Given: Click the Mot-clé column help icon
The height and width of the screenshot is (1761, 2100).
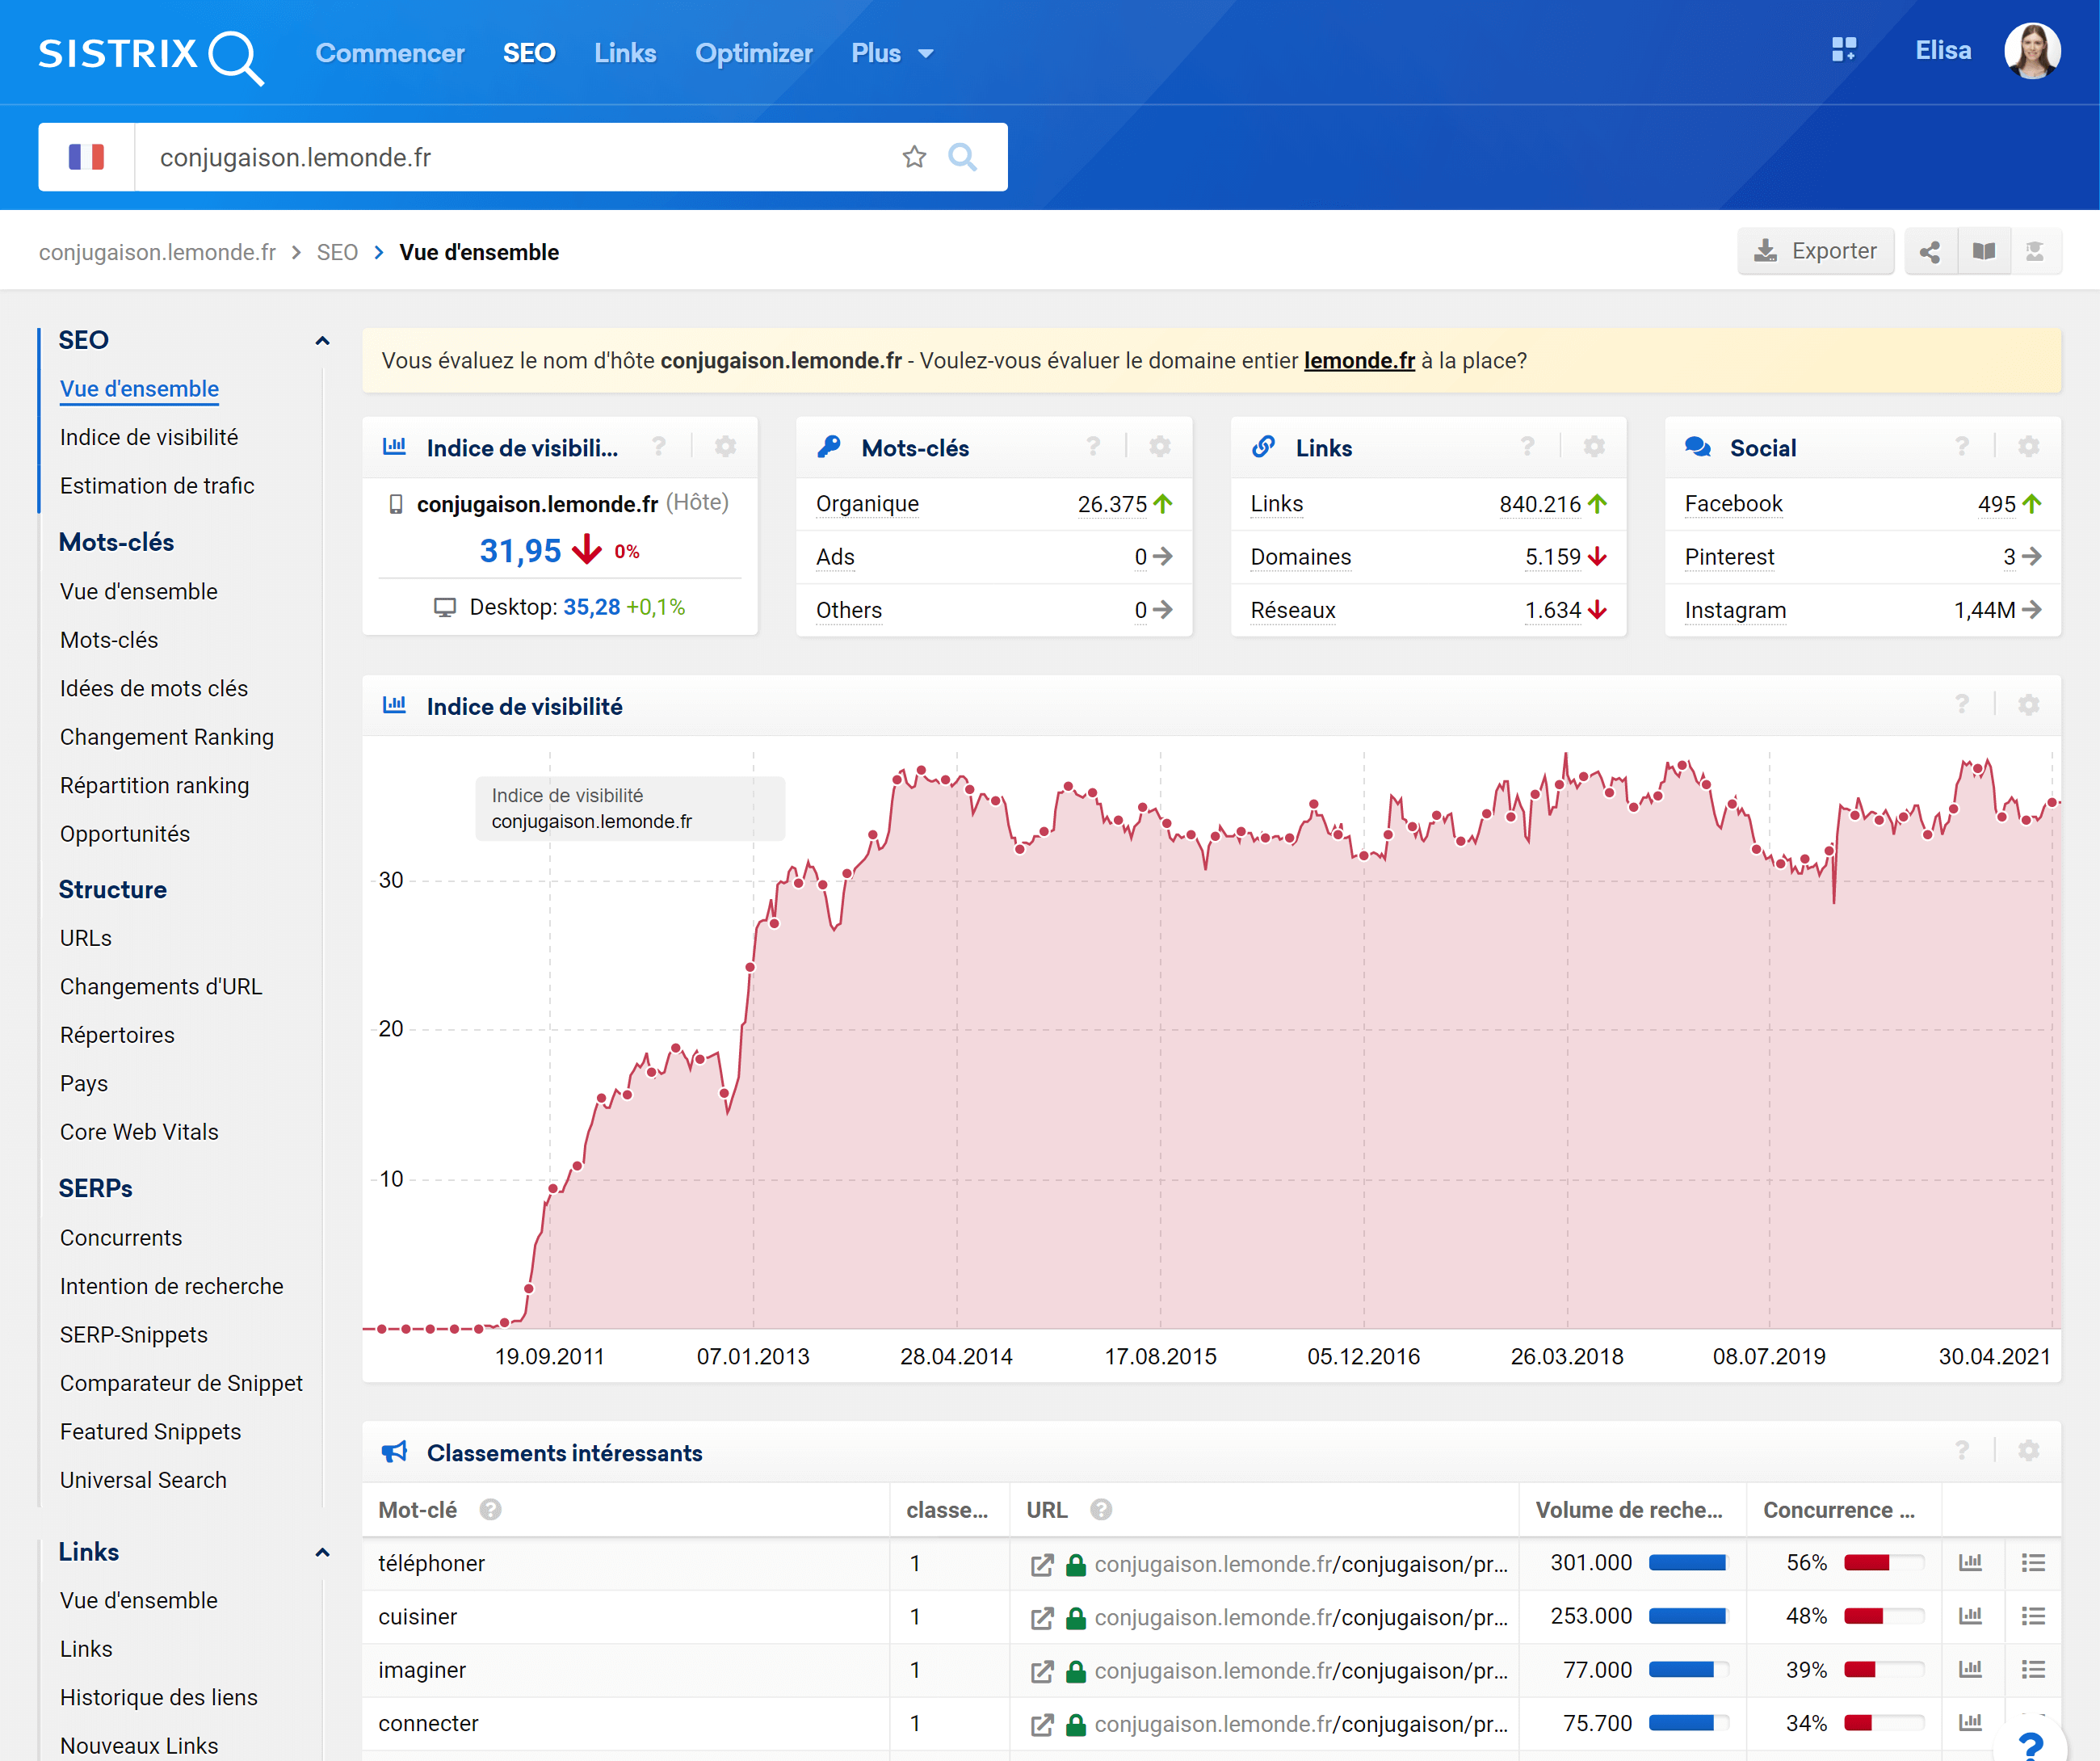Looking at the screenshot, I should click(490, 1510).
